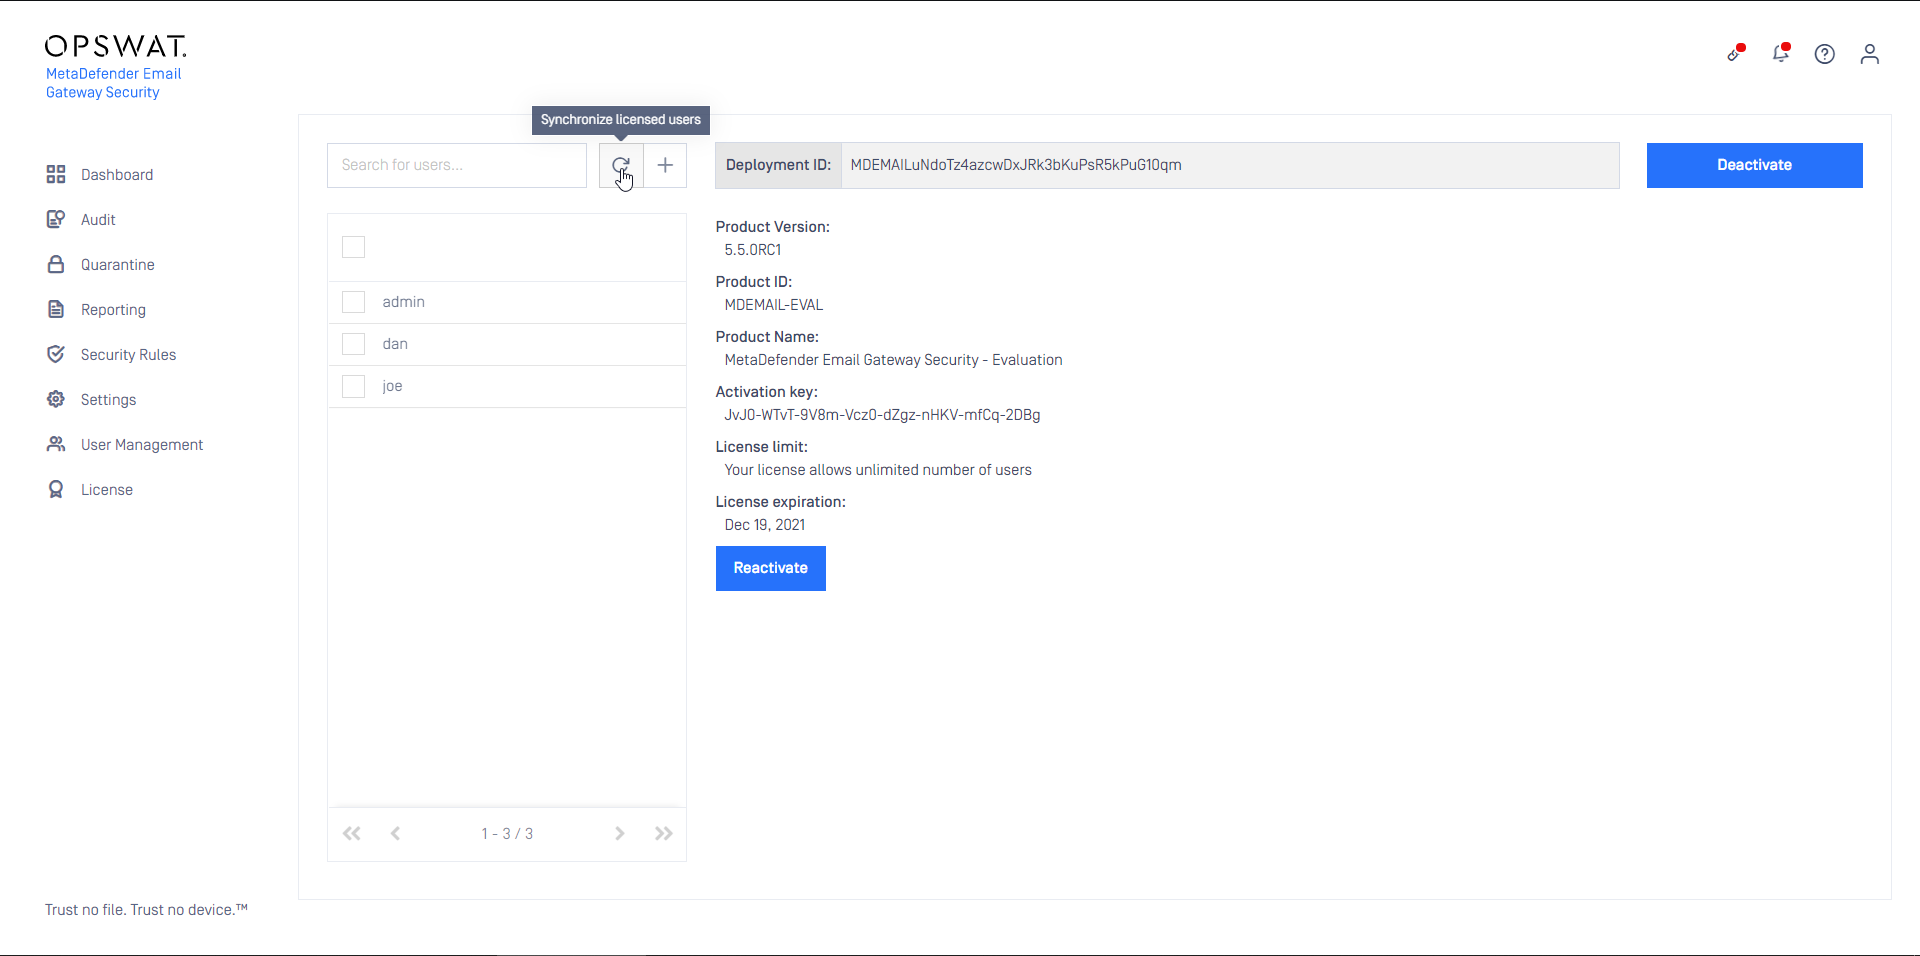
Task: Click the synchronize licensed users refresh icon
Action: (621, 165)
